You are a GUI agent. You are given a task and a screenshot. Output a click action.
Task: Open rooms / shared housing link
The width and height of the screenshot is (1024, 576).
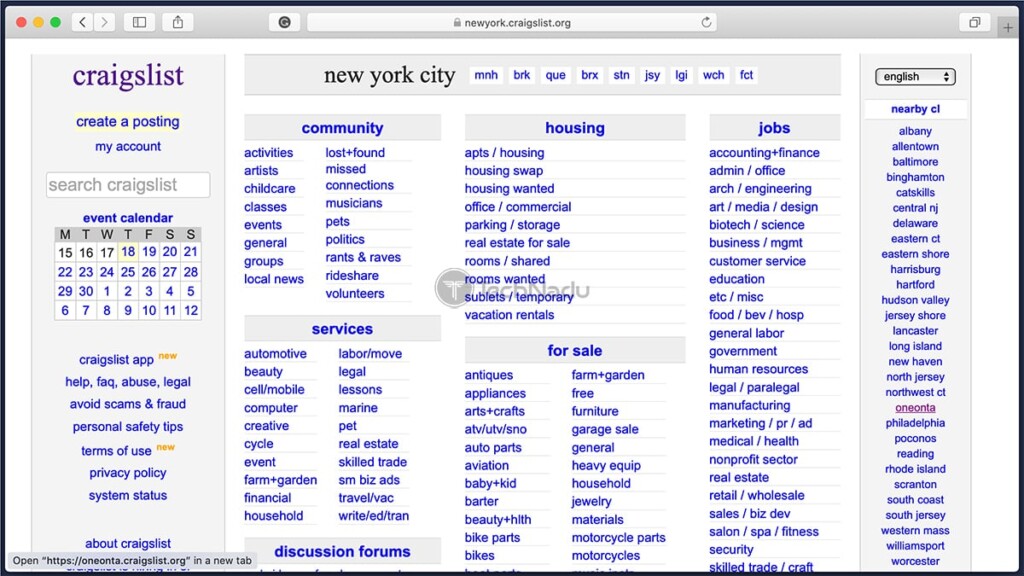pos(507,261)
